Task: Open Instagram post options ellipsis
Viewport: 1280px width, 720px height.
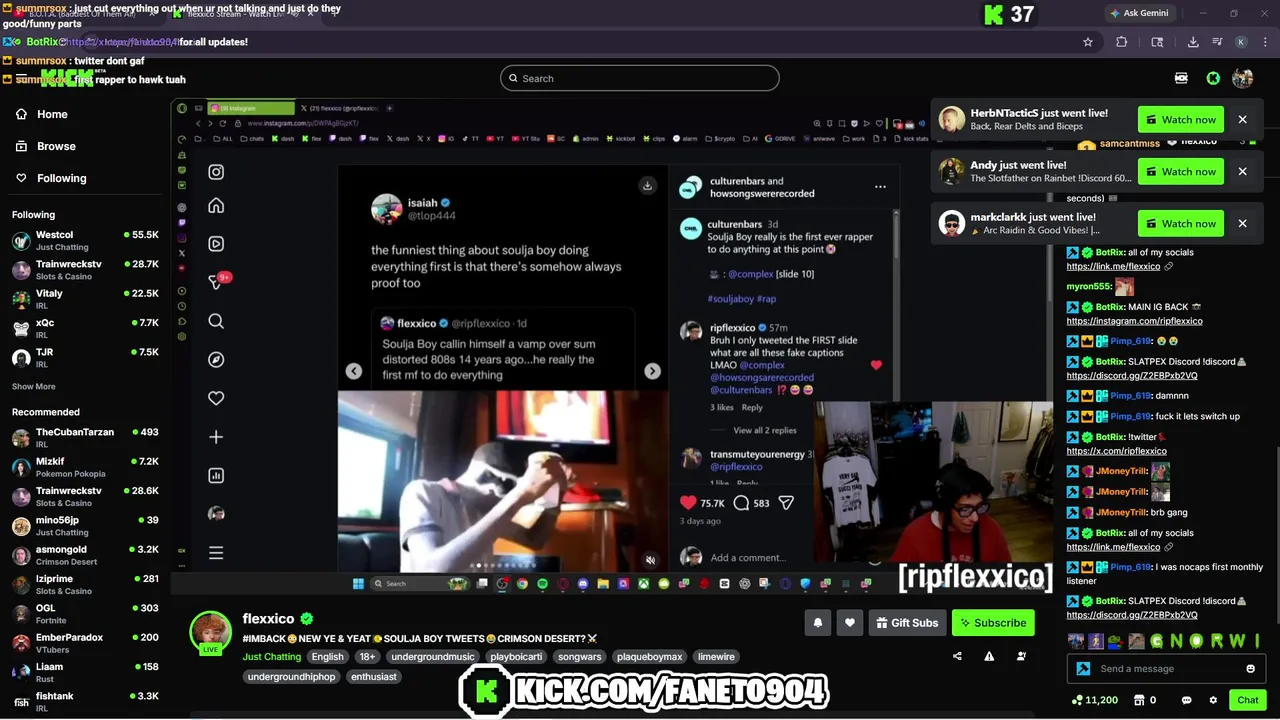Action: (880, 187)
